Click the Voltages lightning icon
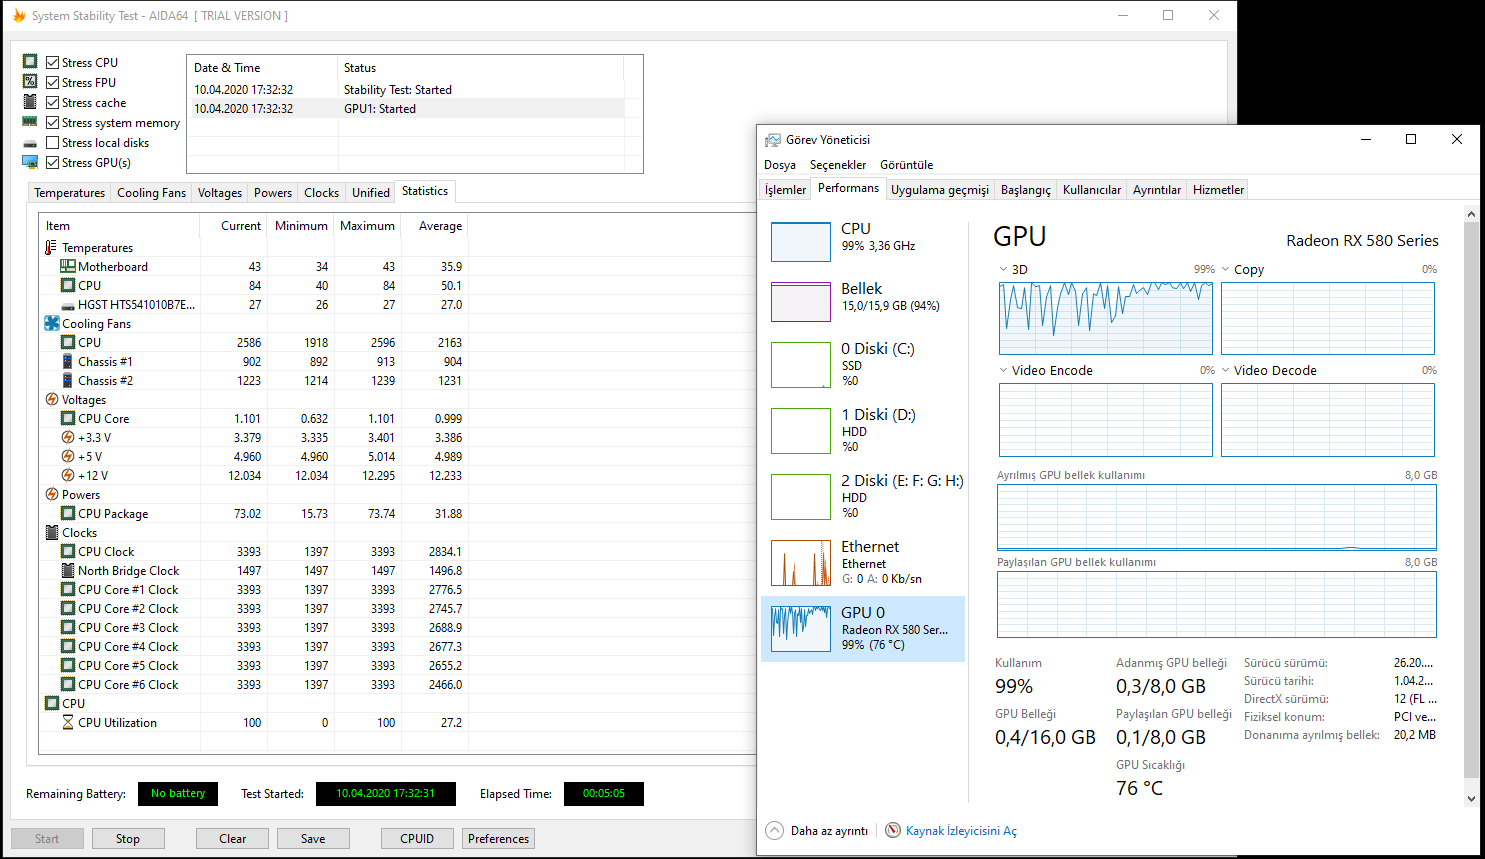Viewport: 1485px width, 859px height. (52, 400)
